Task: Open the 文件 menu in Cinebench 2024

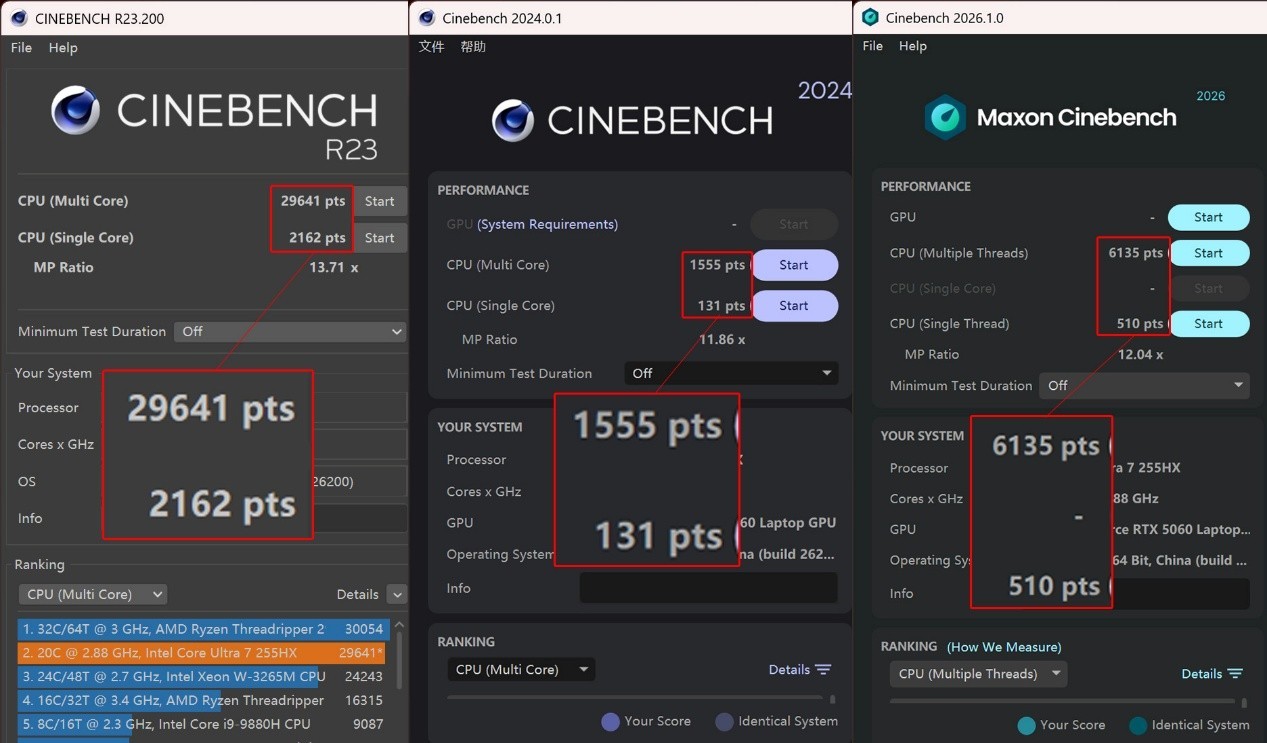Action: [432, 47]
